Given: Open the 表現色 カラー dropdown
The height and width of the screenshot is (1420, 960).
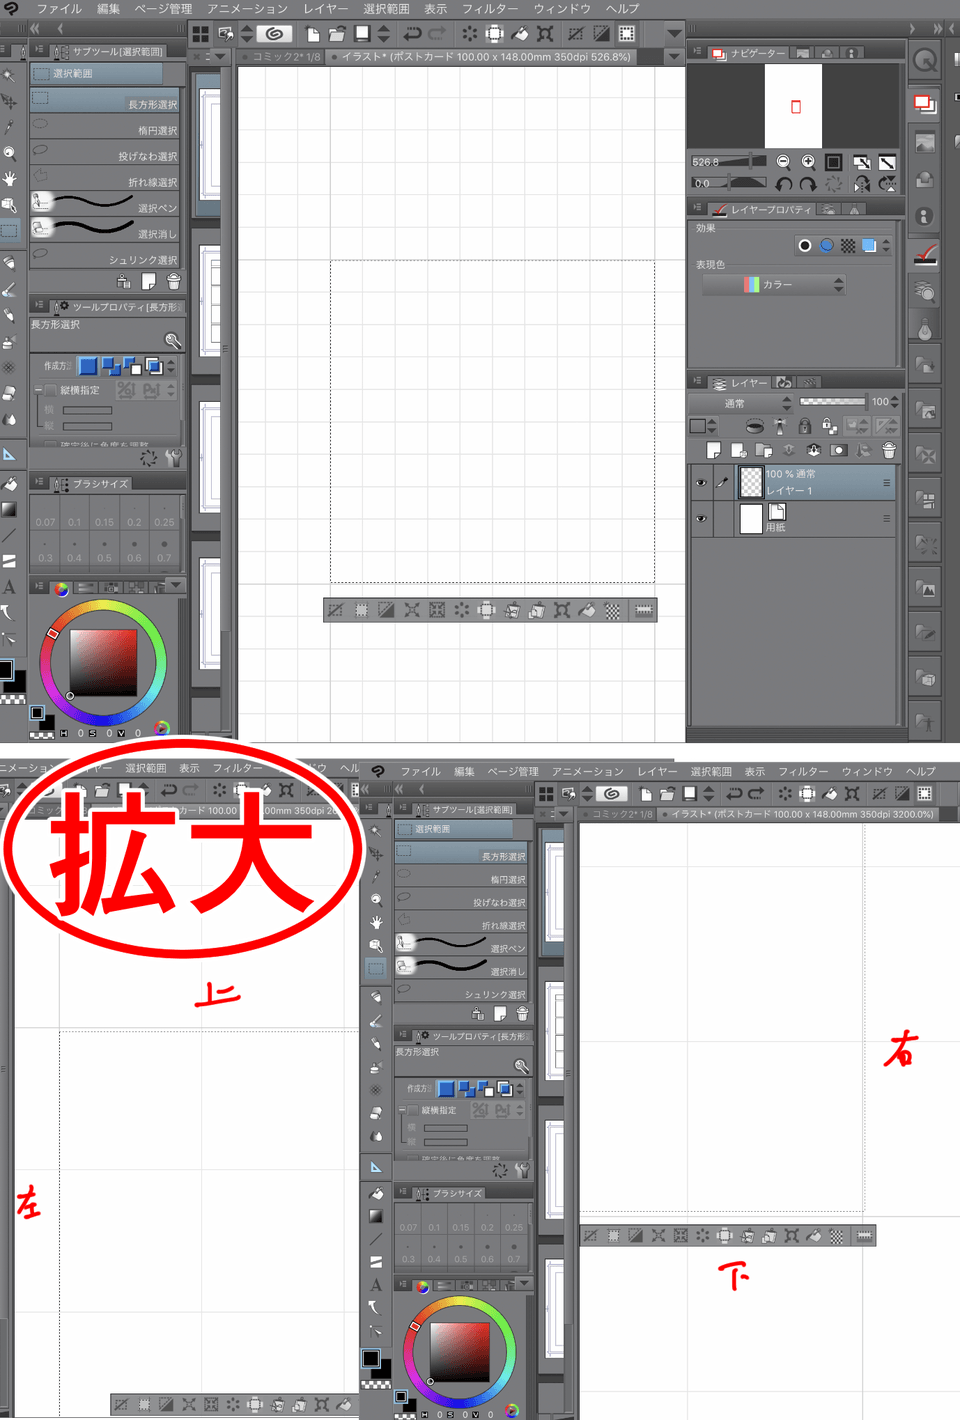Looking at the screenshot, I should [774, 285].
